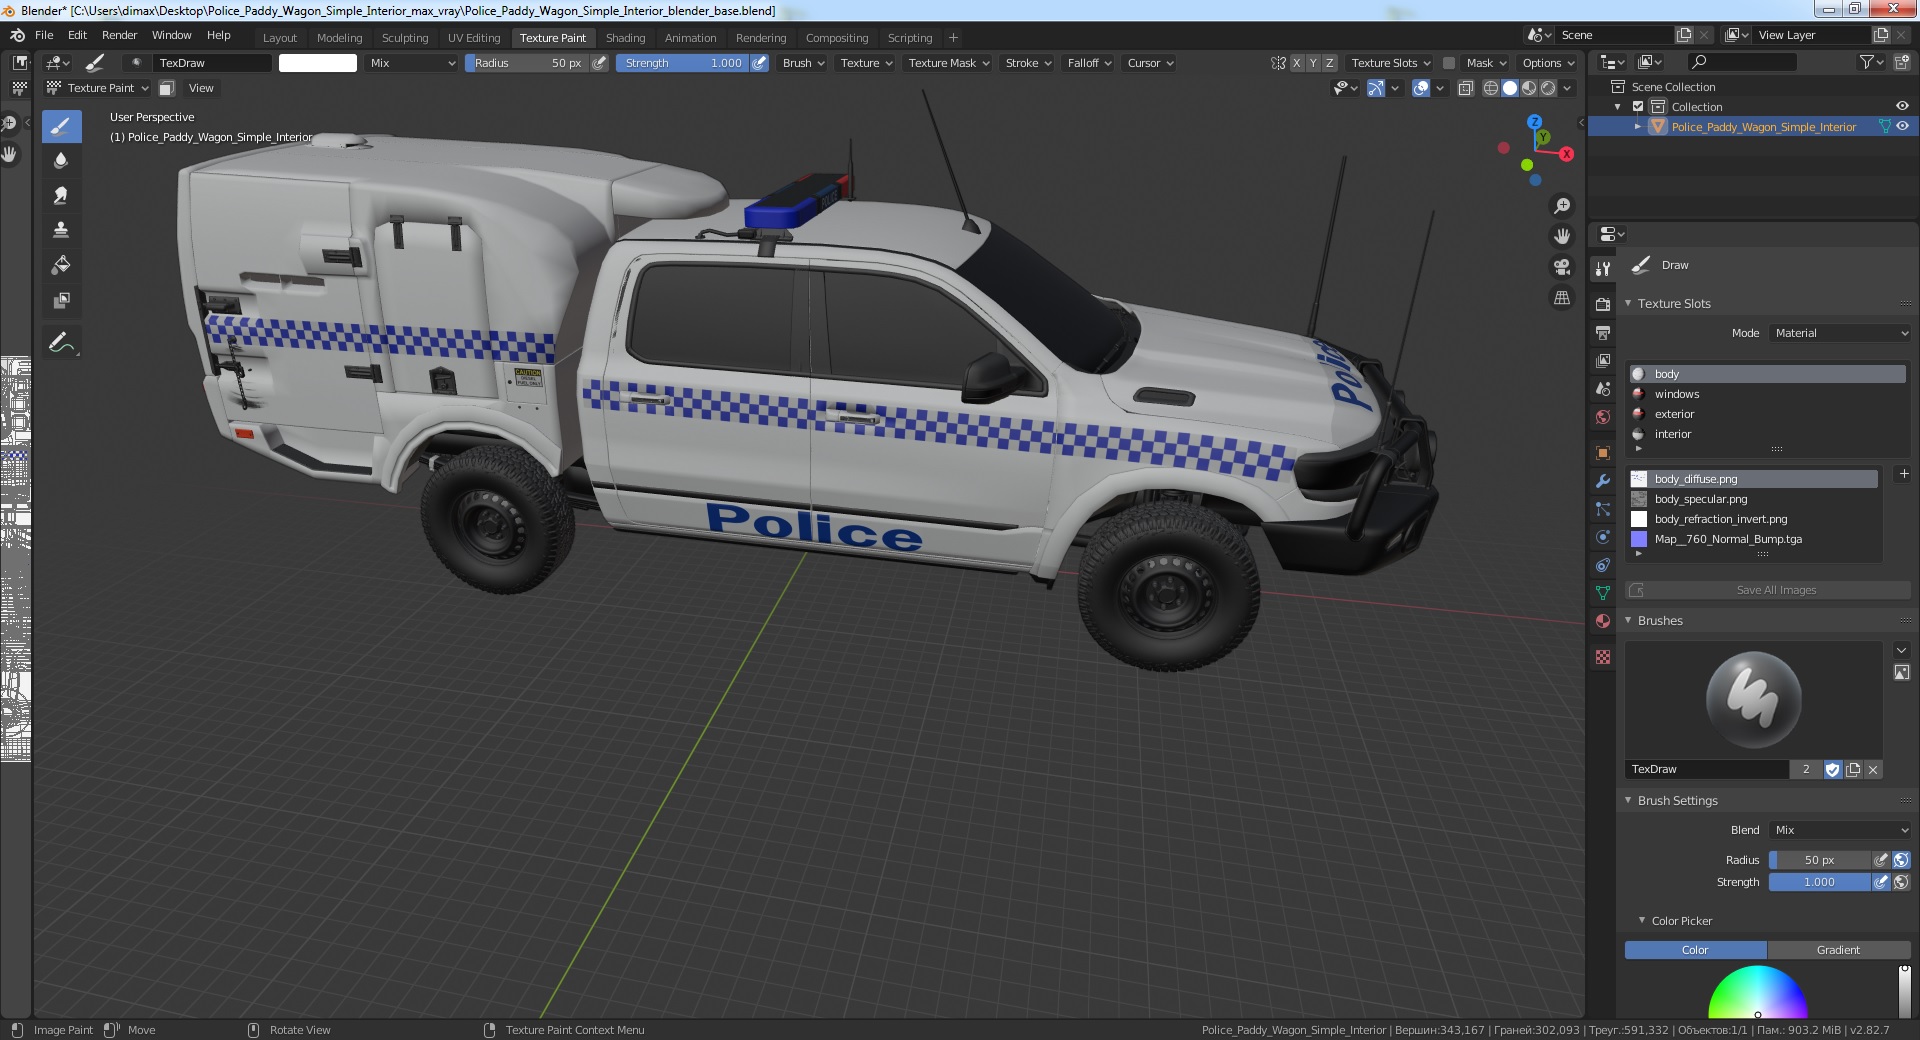Hide Collection in viewport via eye icon
The image size is (1920, 1040).
click(x=1902, y=107)
